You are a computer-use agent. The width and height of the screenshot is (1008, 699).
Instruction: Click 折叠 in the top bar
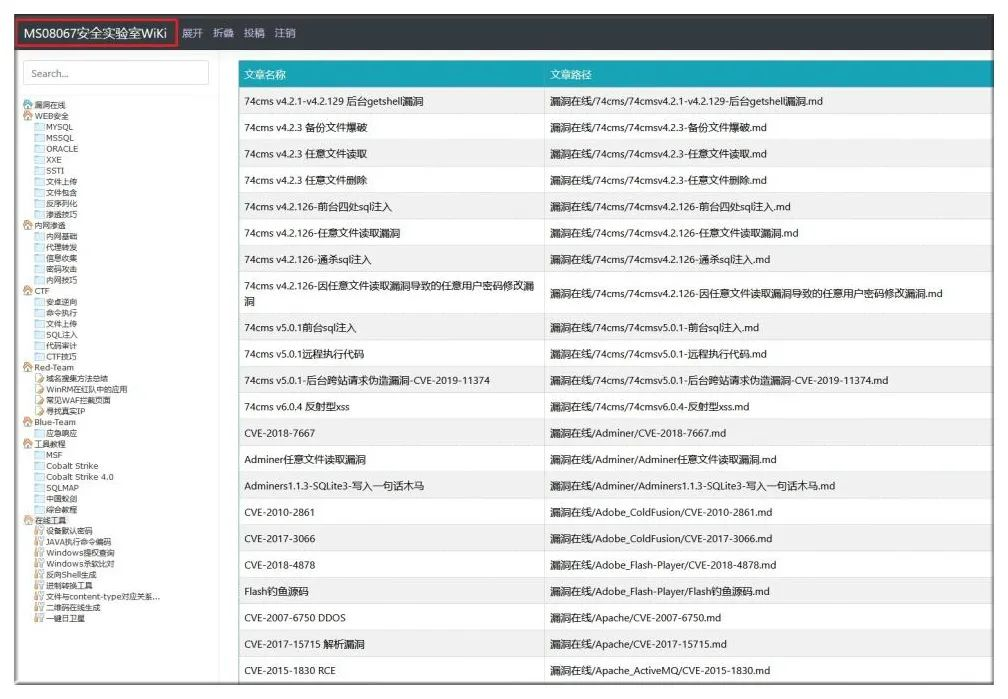coord(223,33)
